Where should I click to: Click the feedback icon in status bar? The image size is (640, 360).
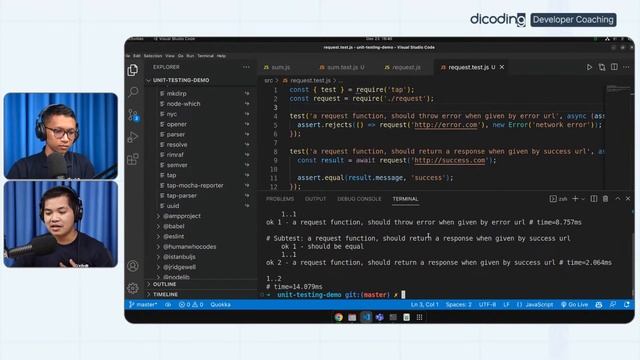point(613,305)
